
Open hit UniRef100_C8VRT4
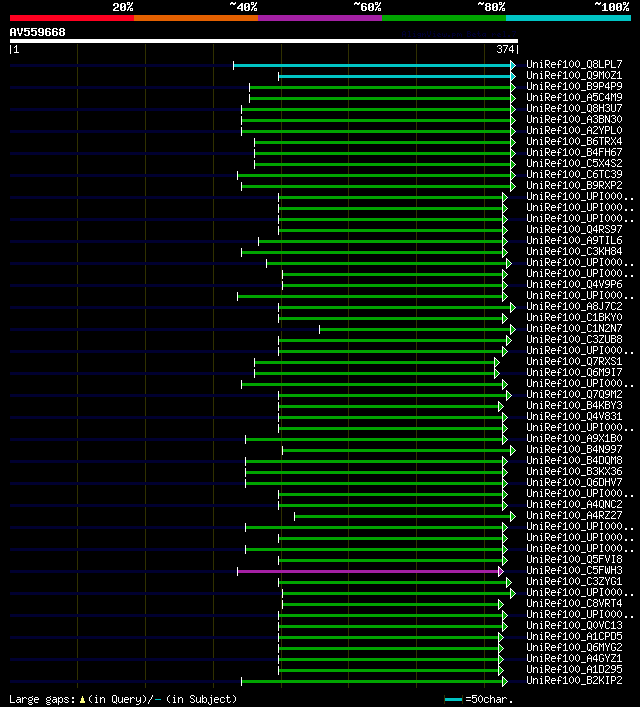tap(574, 603)
